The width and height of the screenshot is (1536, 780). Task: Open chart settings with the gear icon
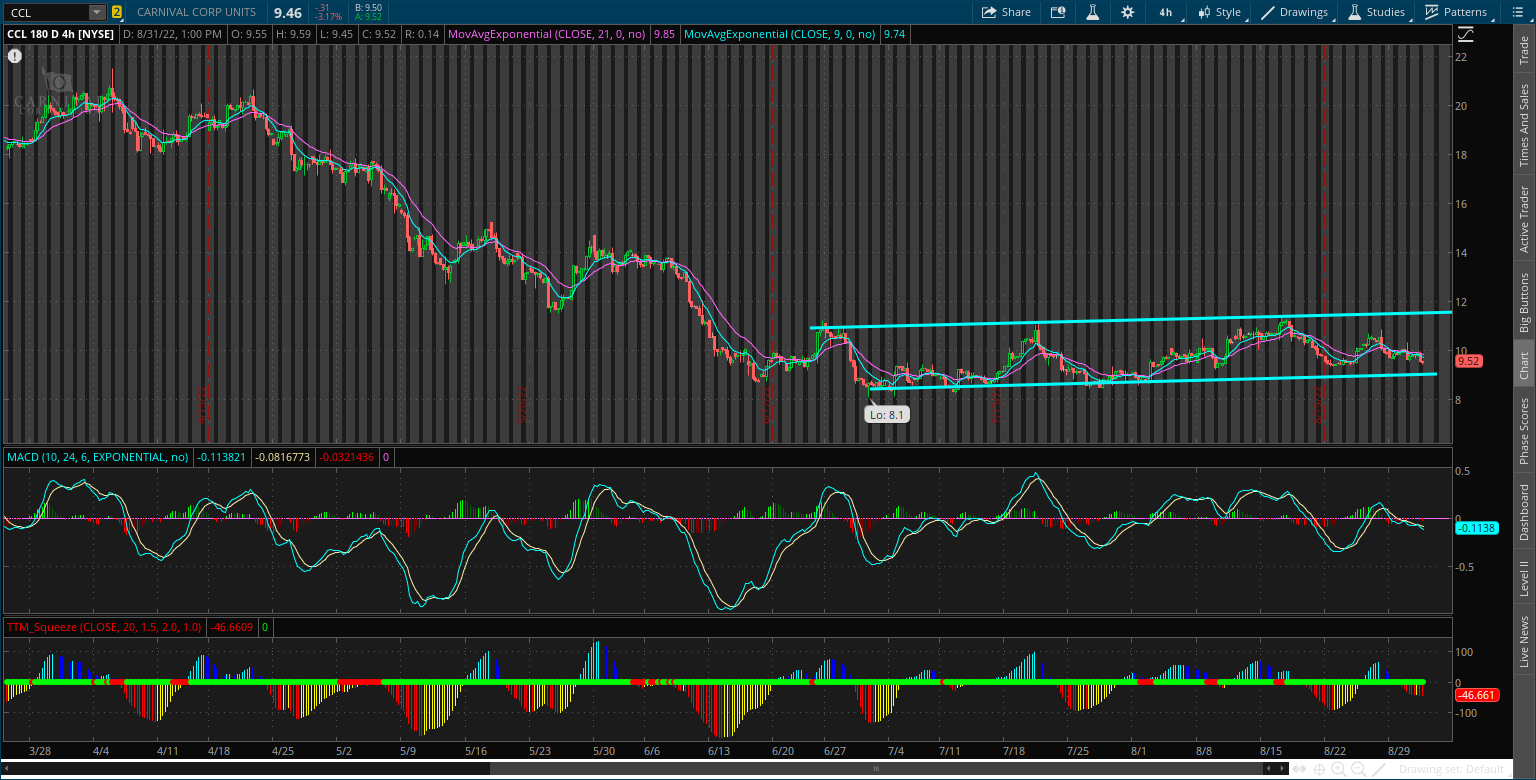[1129, 12]
